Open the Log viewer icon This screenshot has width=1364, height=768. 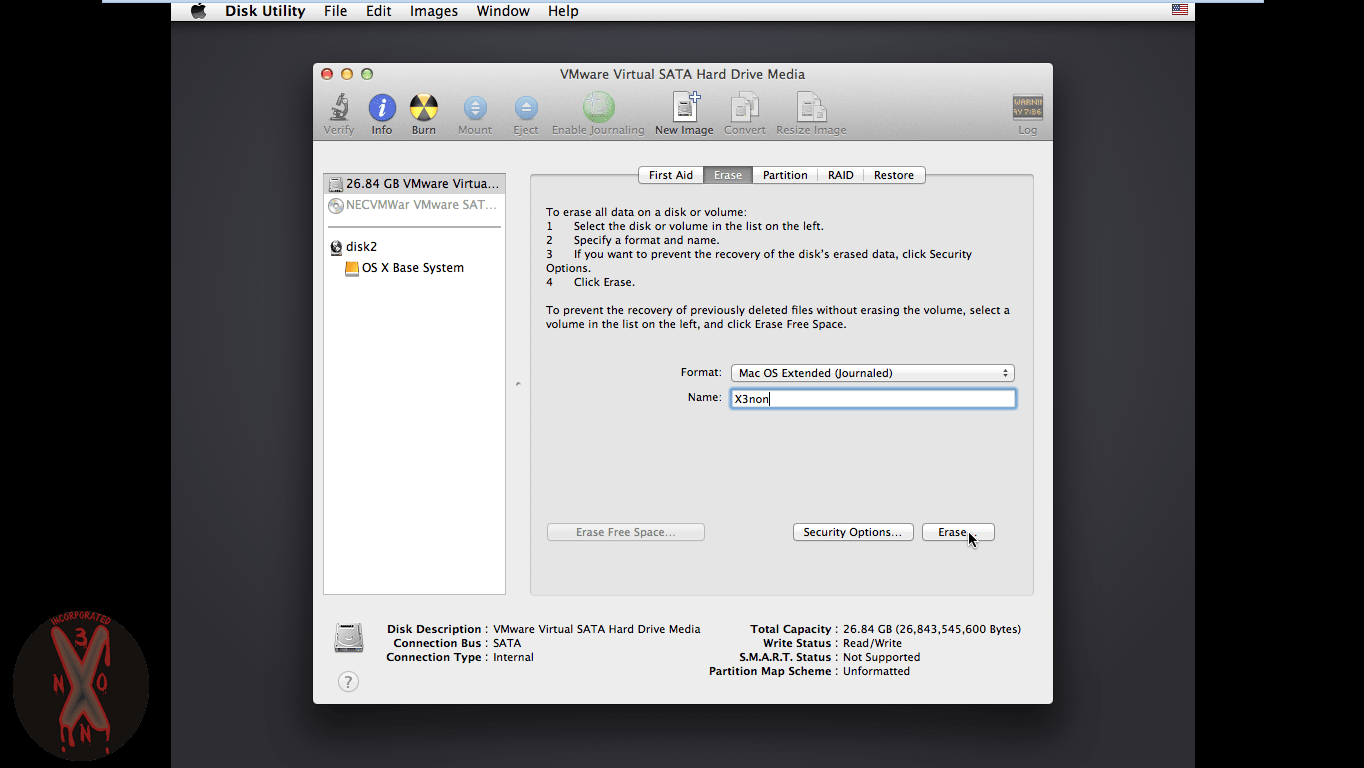(x=1027, y=108)
